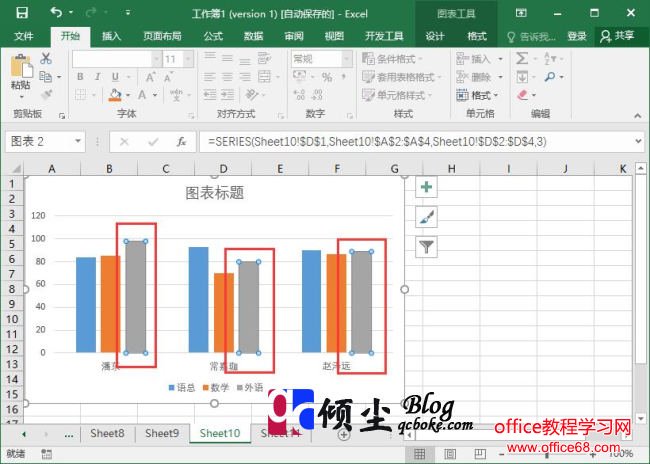Click the borders icon
Screen dimensions: 650x464
81,95
